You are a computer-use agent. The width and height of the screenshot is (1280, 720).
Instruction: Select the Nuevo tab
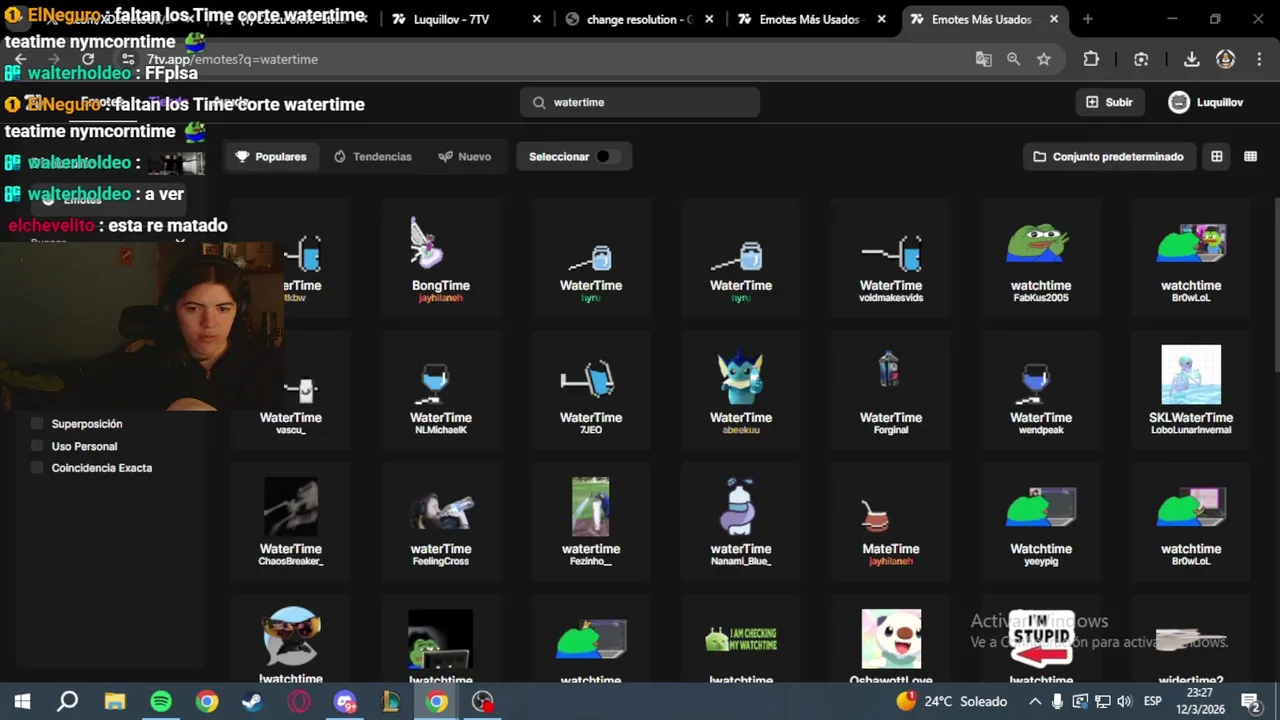click(465, 156)
